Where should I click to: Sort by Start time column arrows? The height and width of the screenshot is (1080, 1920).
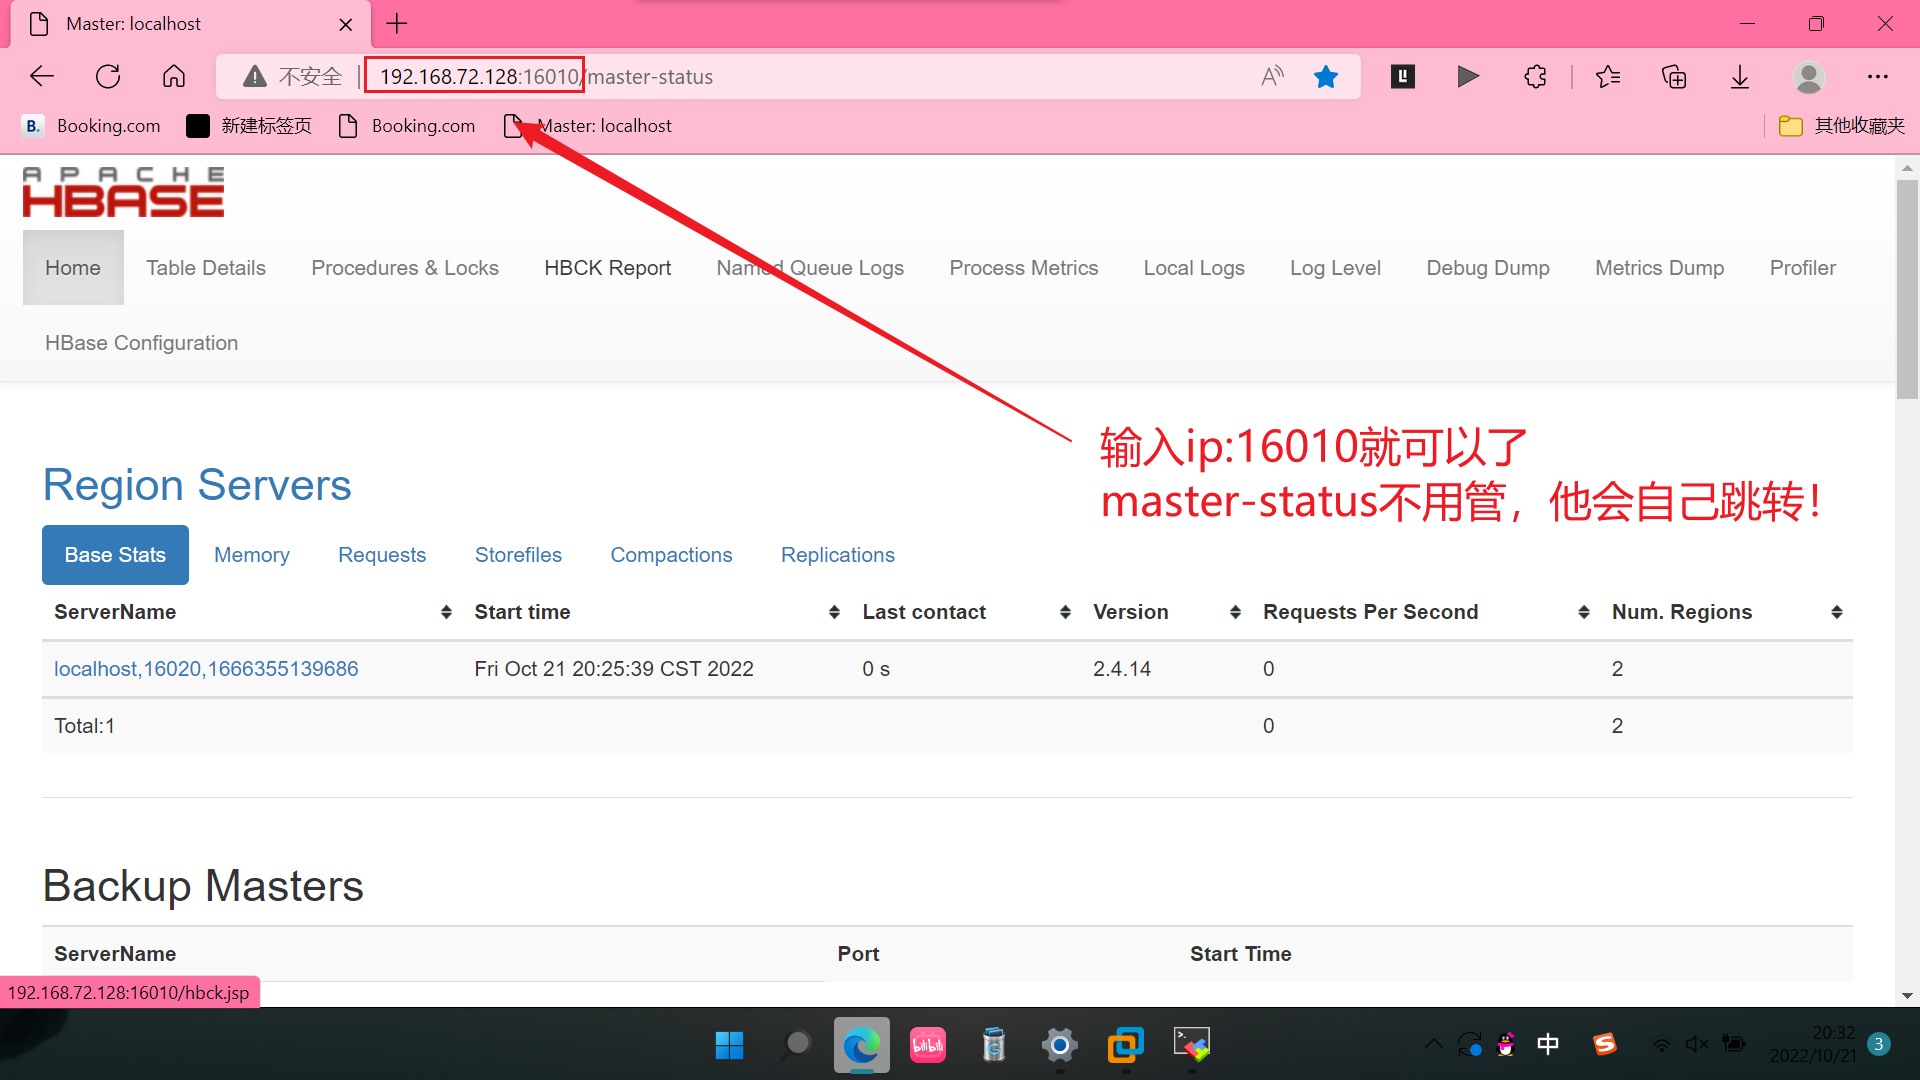point(834,612)
